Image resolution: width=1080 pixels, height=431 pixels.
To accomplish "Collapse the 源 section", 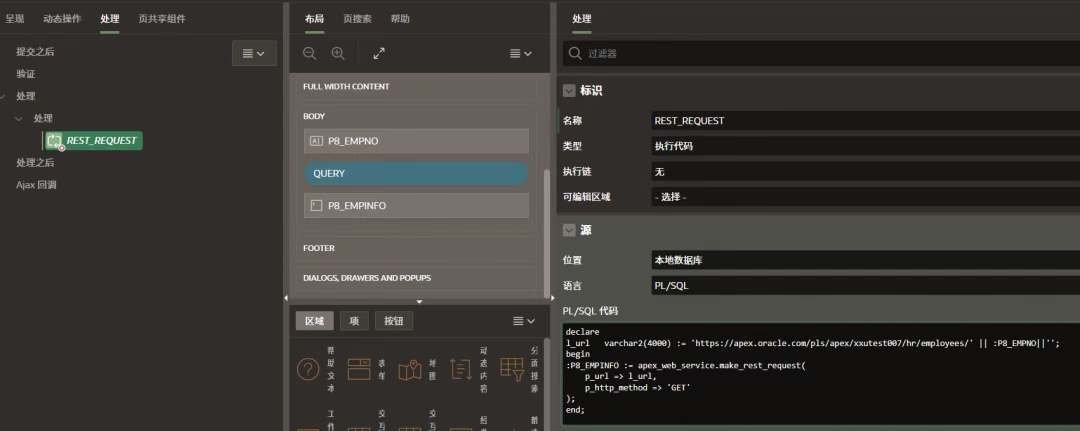I will pos(569,230).
